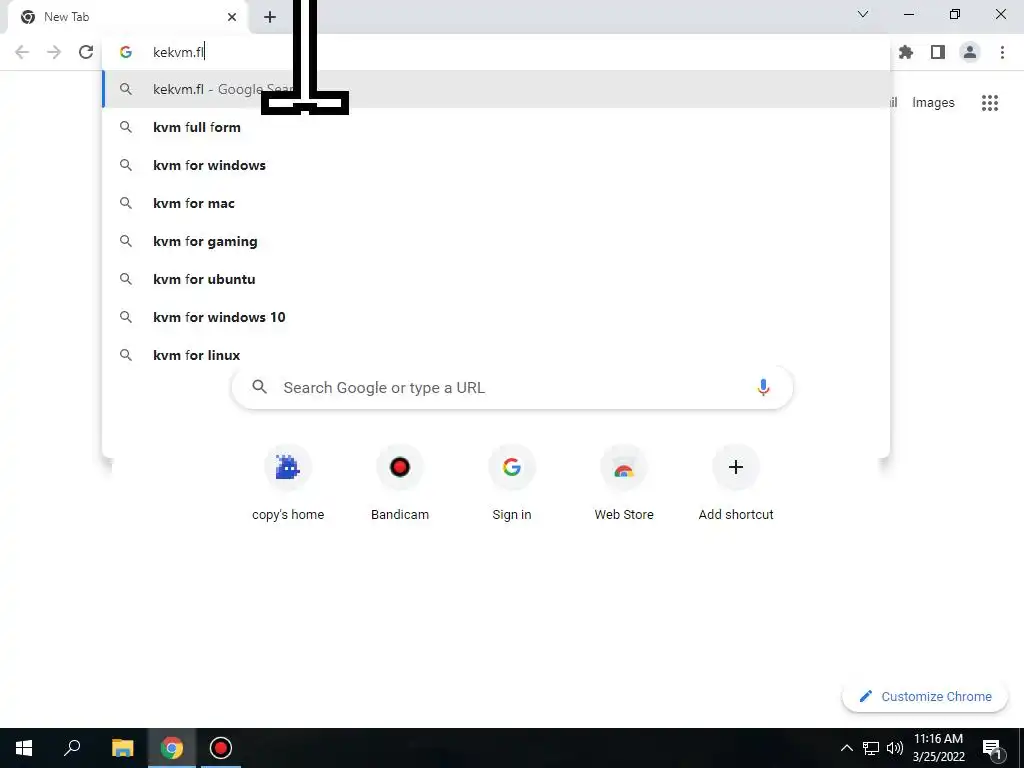Click the Images link
1024x768 pixels.
click(933, 103)
